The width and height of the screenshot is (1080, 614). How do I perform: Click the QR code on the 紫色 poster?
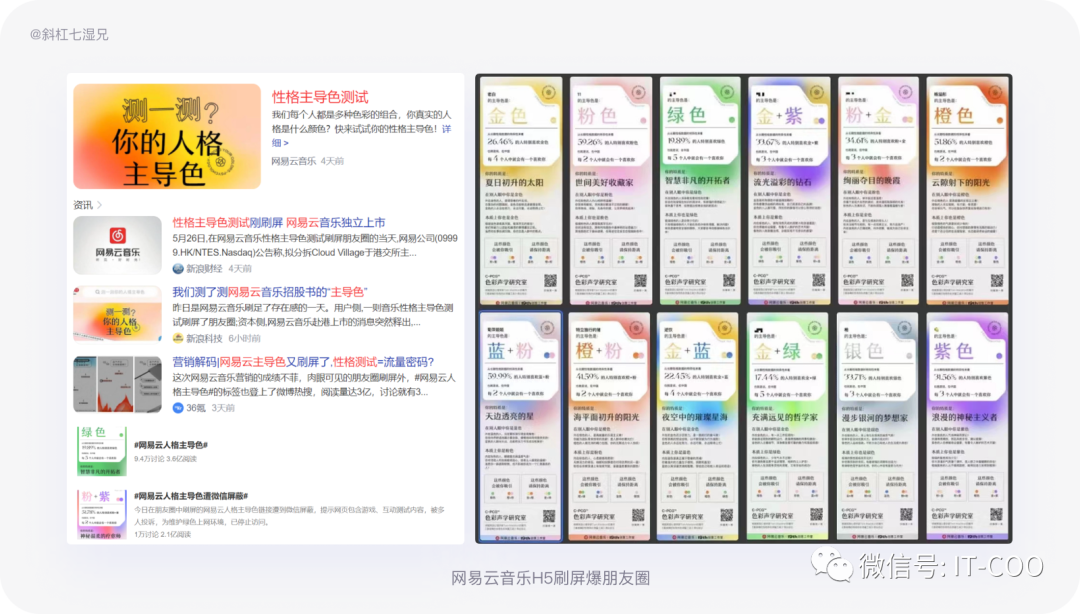[x=996, y=514]
